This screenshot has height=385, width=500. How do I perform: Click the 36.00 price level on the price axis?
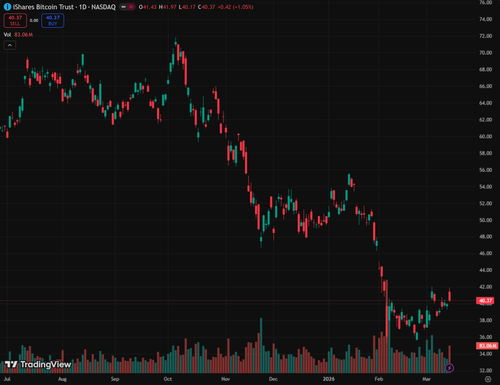pyautogui.click(x=485, y=337)
